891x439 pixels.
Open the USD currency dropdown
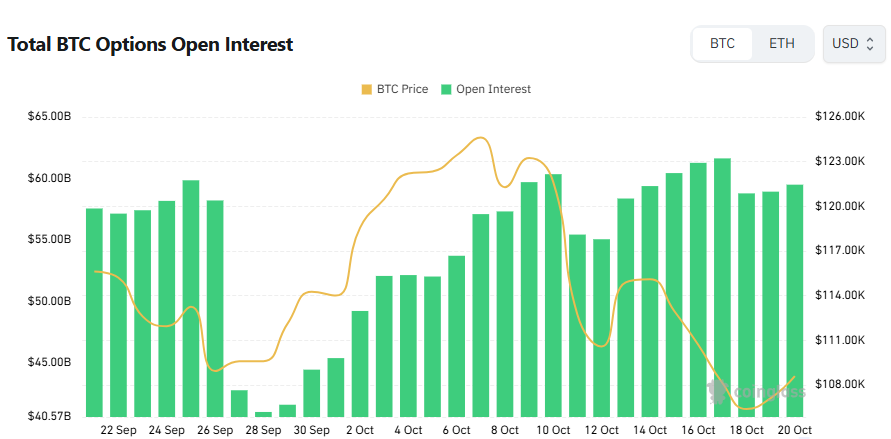pyautogui.click(x=854, y=44)
